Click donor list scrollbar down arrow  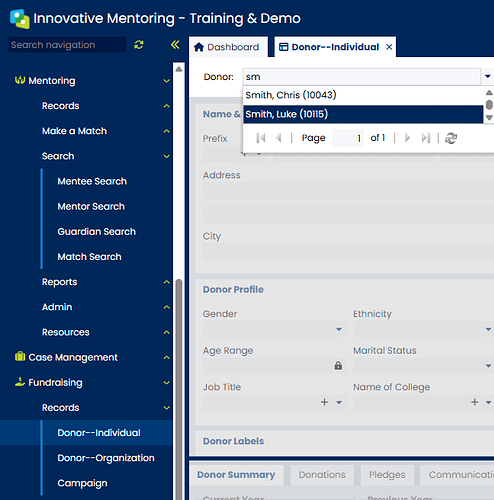tap(489, 118)
